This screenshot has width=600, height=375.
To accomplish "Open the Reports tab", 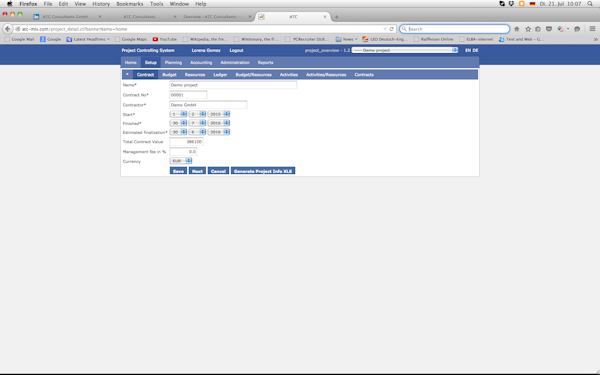I will tap(265, 62).
